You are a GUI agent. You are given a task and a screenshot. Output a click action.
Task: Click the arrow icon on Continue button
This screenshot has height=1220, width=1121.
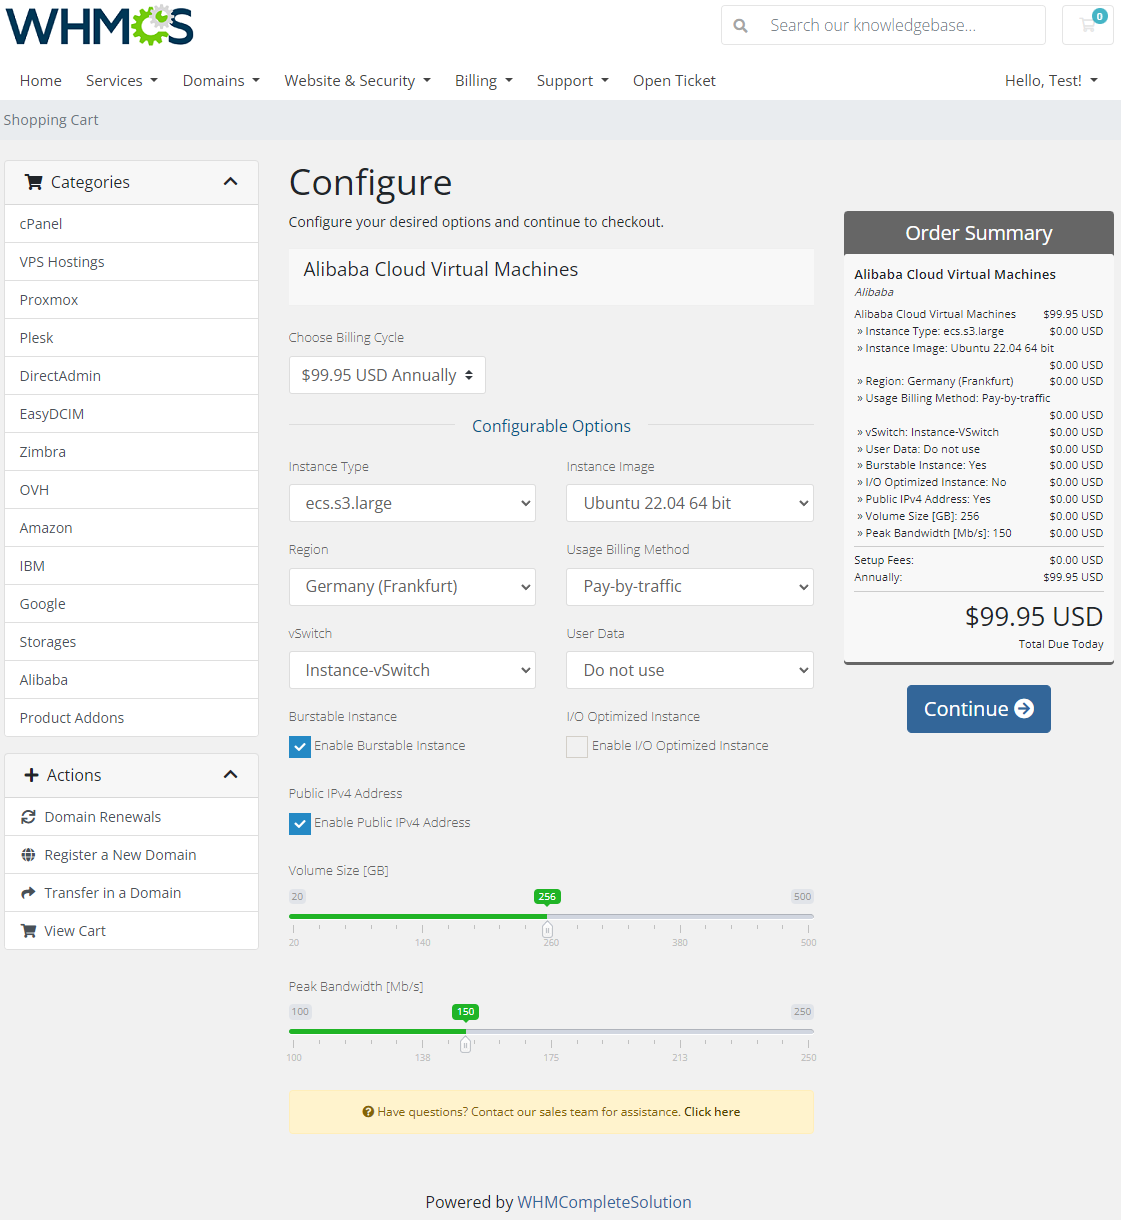pos(1024,709)
